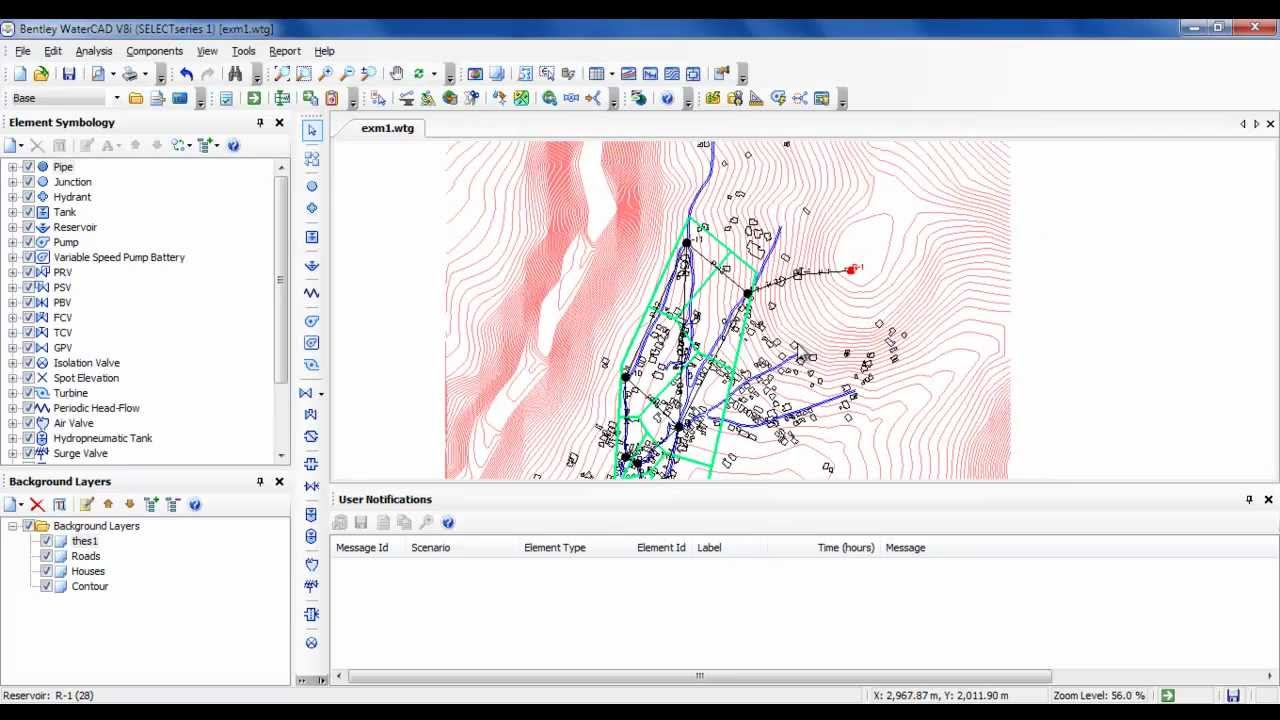Toggle the Hydrant checkbox
1280x720 pixels.
28,197
